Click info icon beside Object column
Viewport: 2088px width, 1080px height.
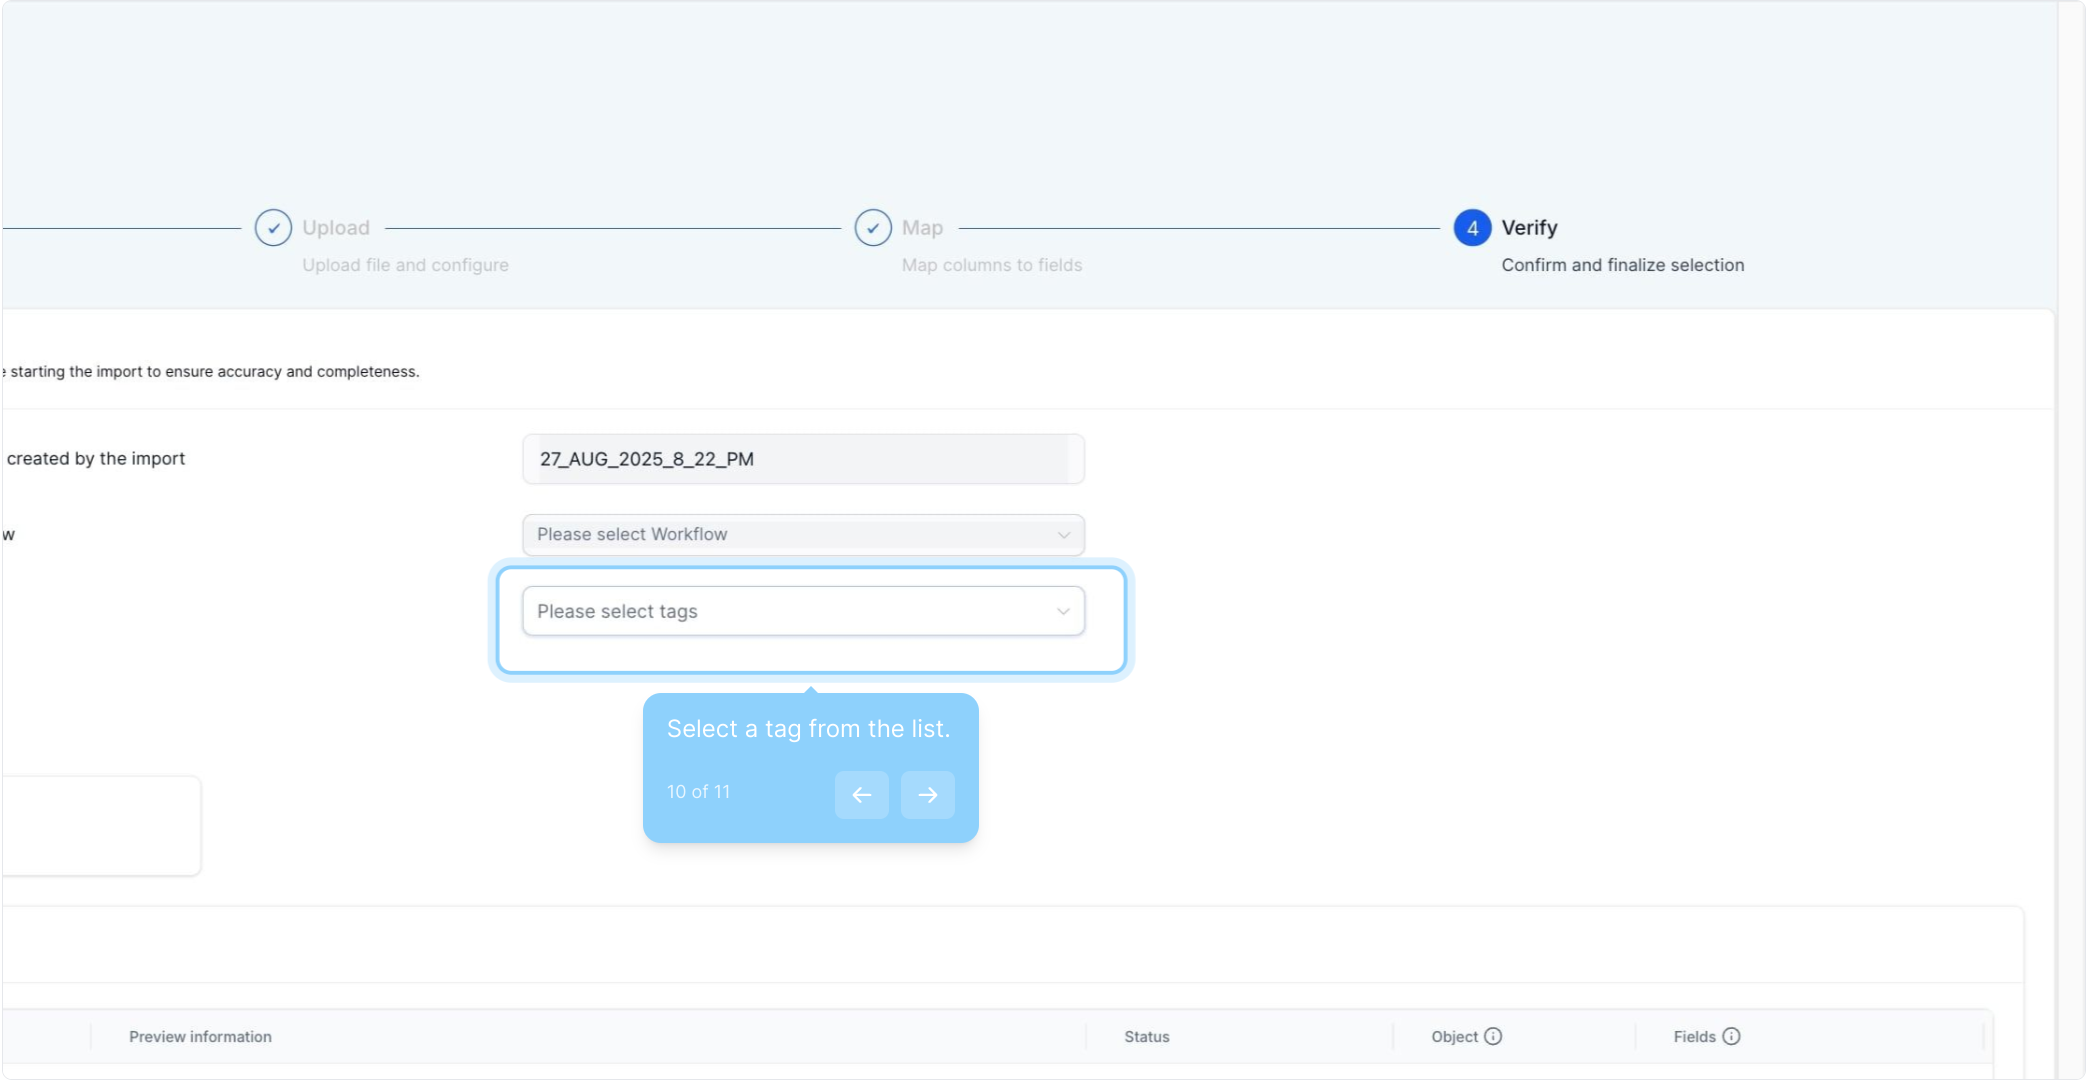pos(1493,1036)
